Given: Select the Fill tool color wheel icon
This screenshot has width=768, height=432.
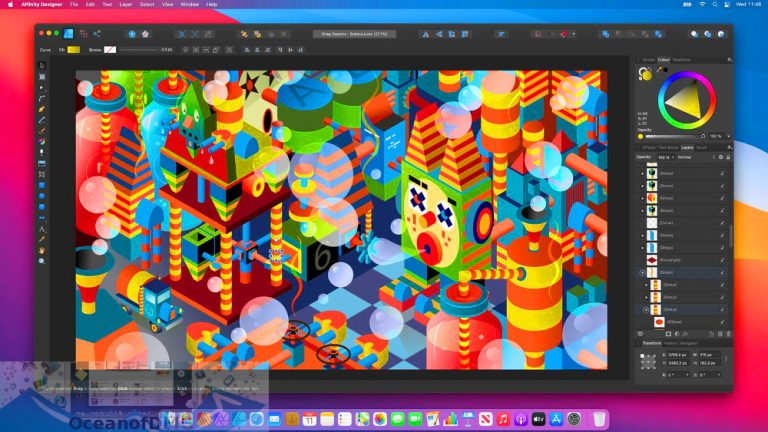Looking at the screenshot, I should click(x=42, y=142).
